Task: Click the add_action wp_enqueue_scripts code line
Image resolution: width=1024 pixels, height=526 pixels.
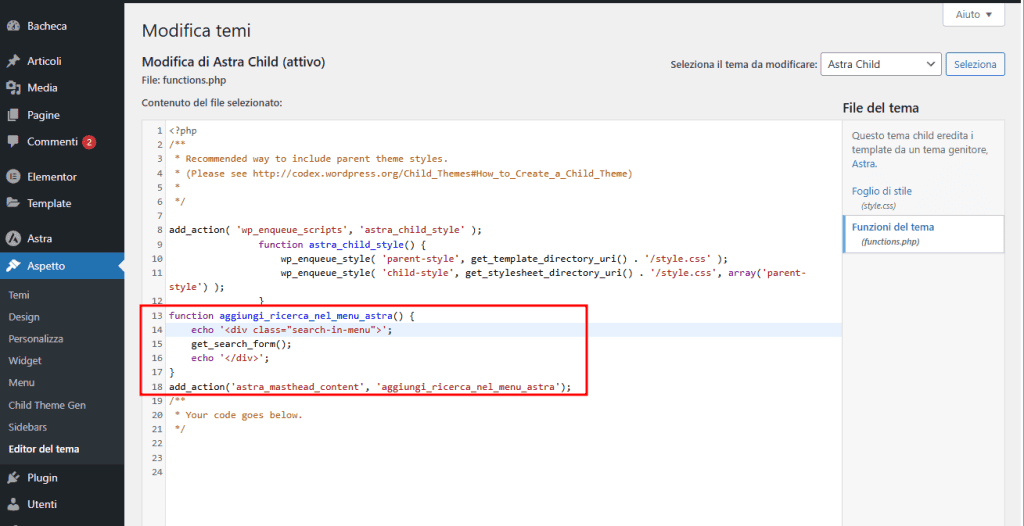Action: 325,230
